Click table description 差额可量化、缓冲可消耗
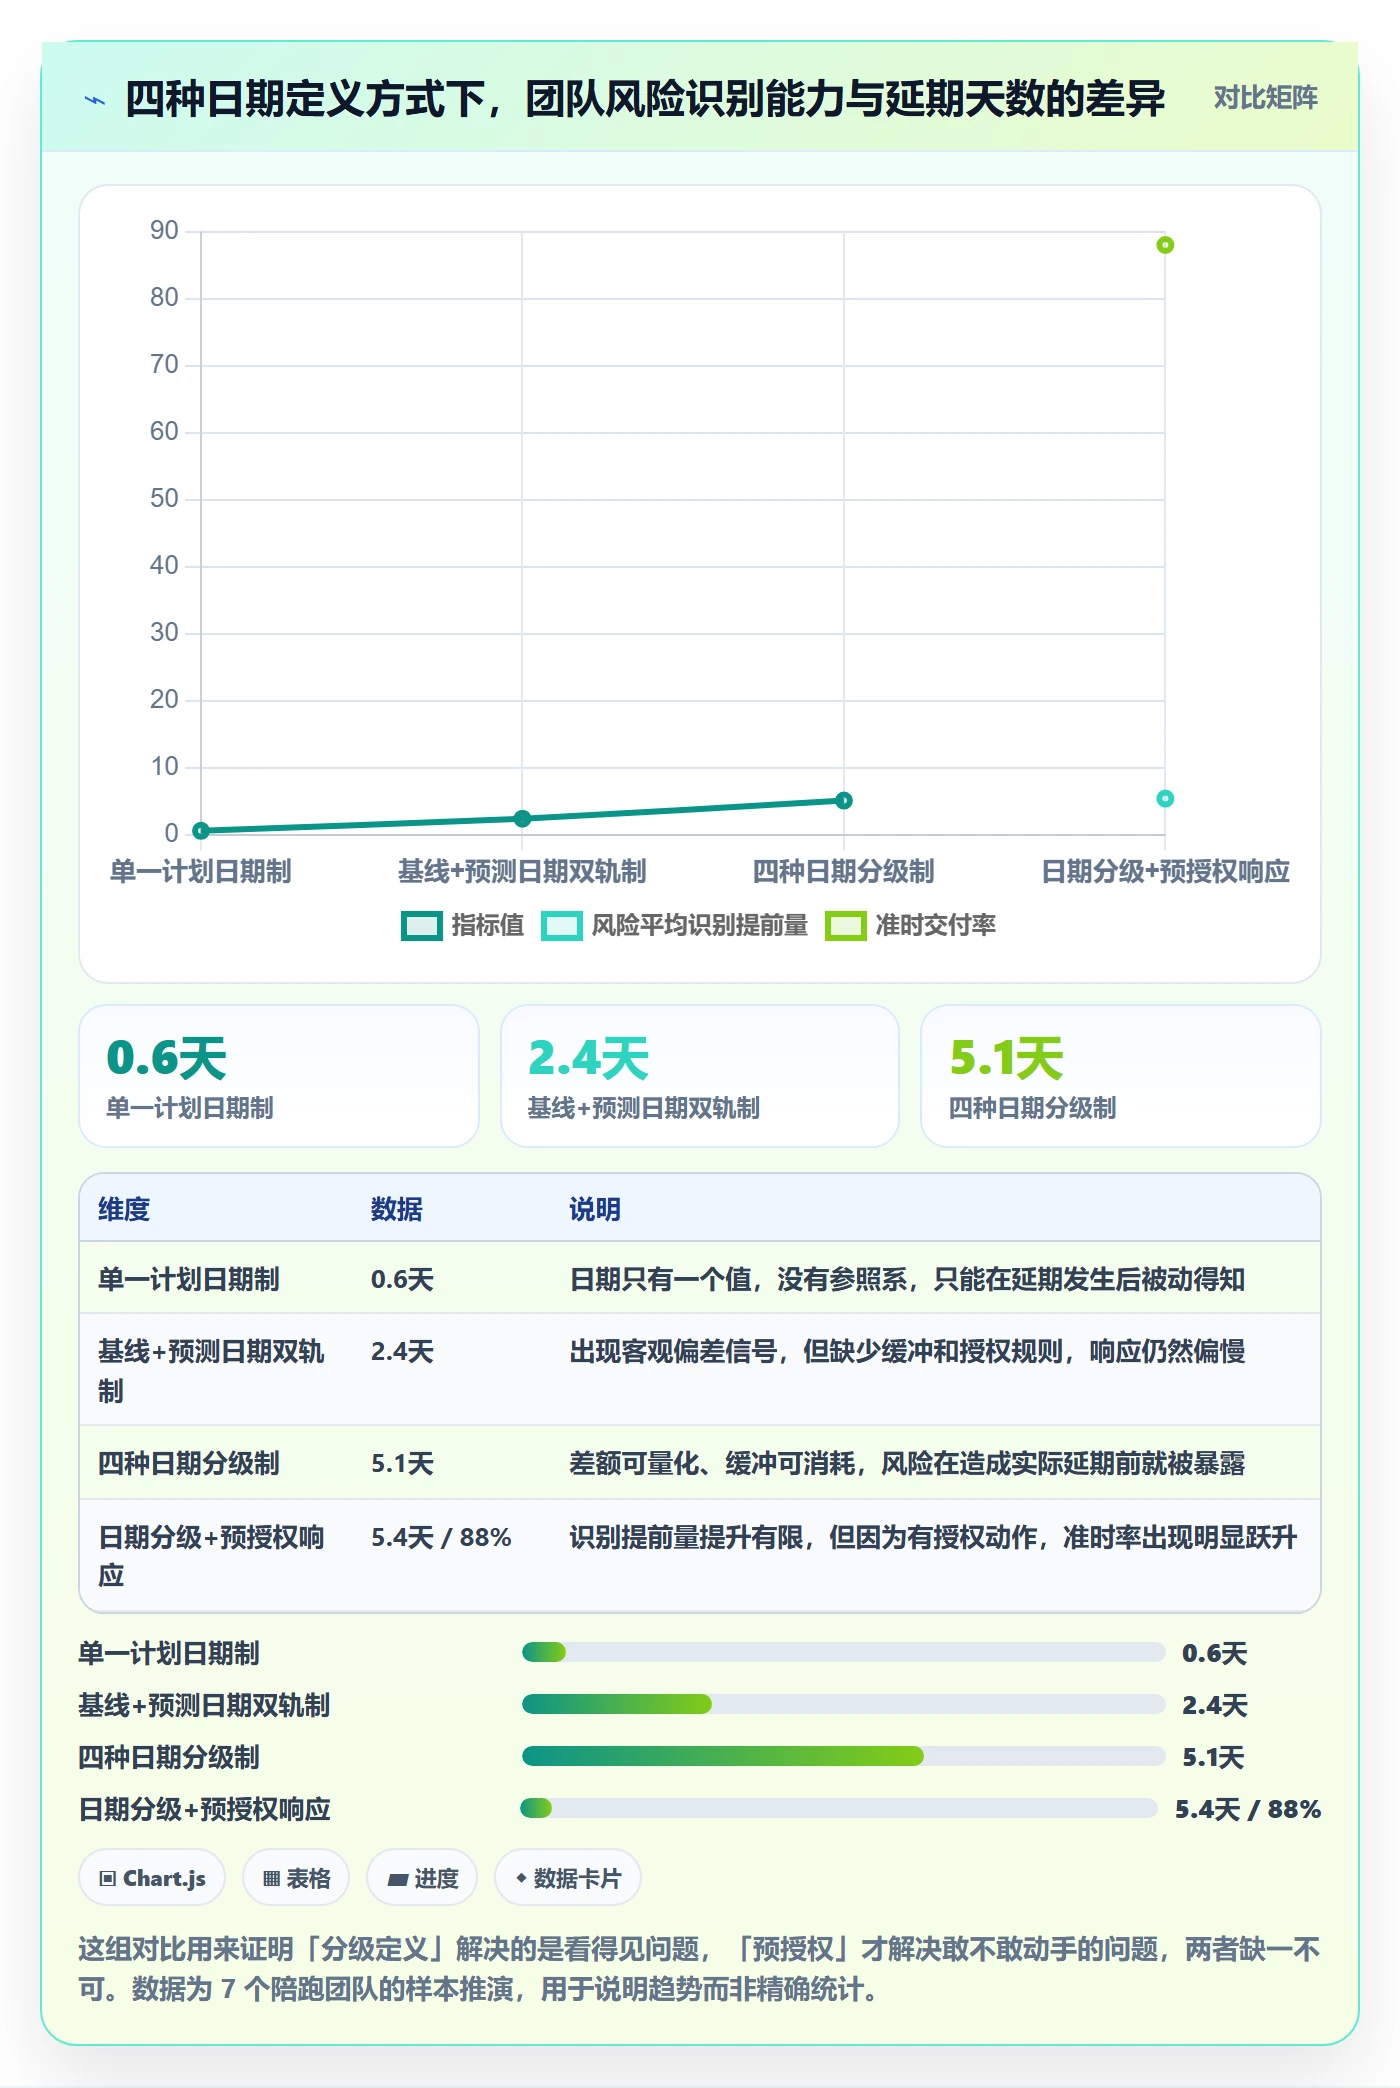The width and height of the screenshot is (1400, 2088). 712,1463
